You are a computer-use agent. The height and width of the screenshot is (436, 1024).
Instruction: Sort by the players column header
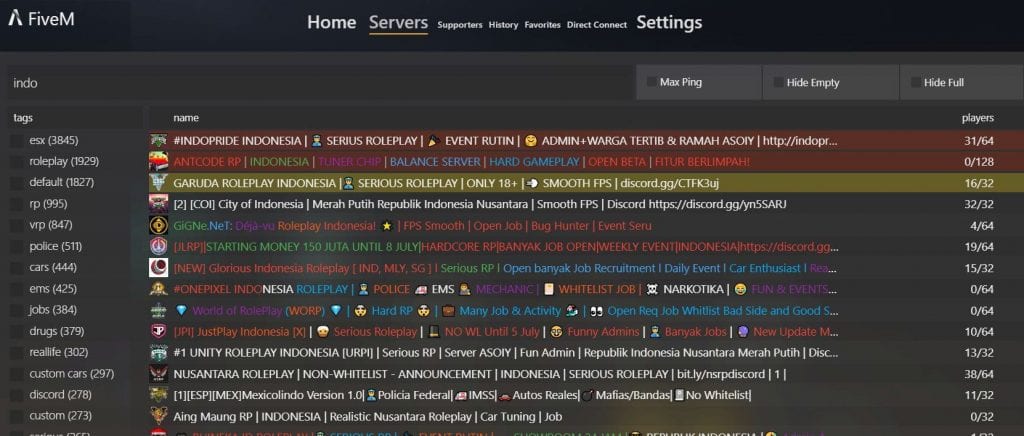[978, 118]
